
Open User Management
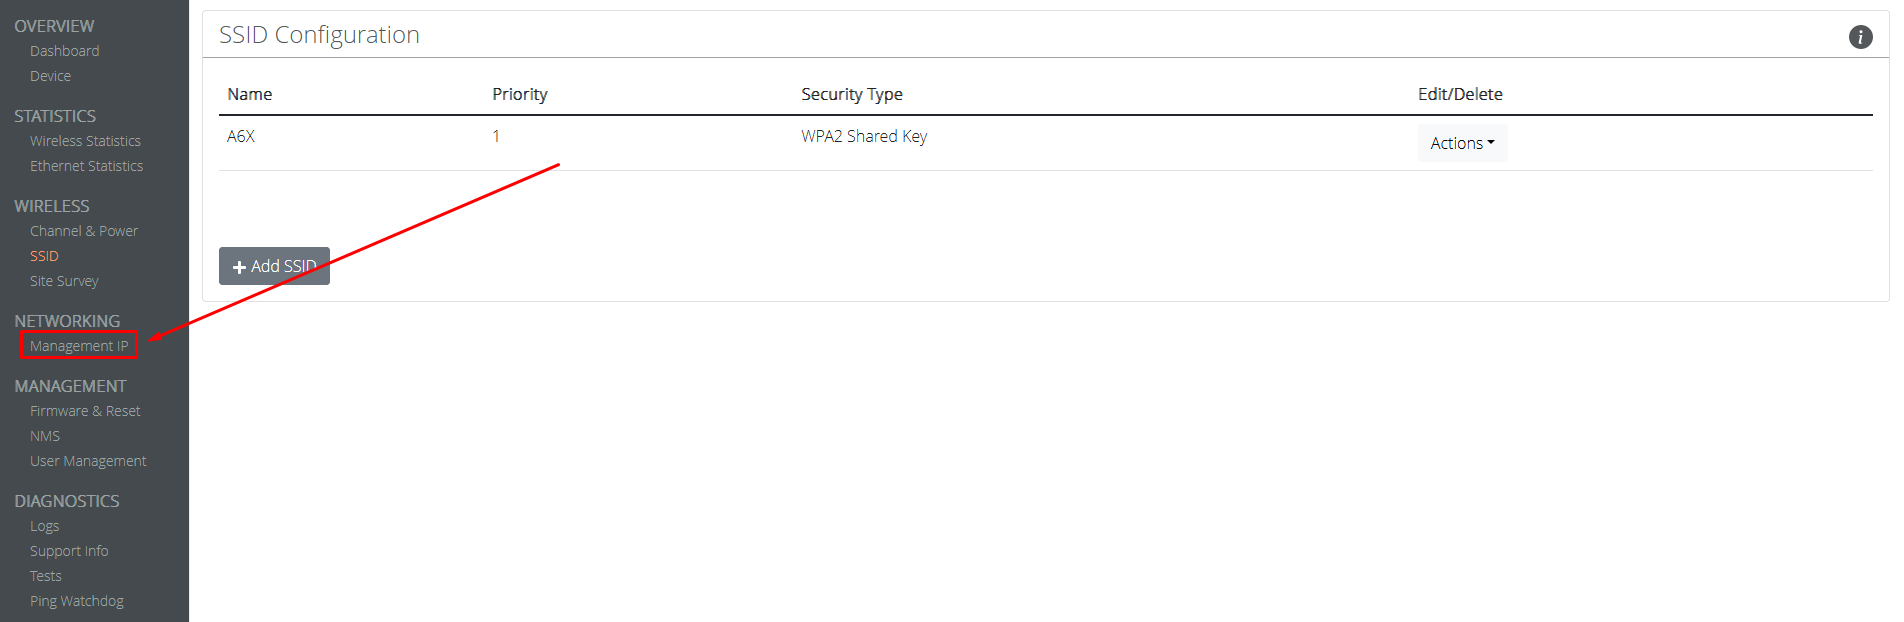[x=88, y=461]
